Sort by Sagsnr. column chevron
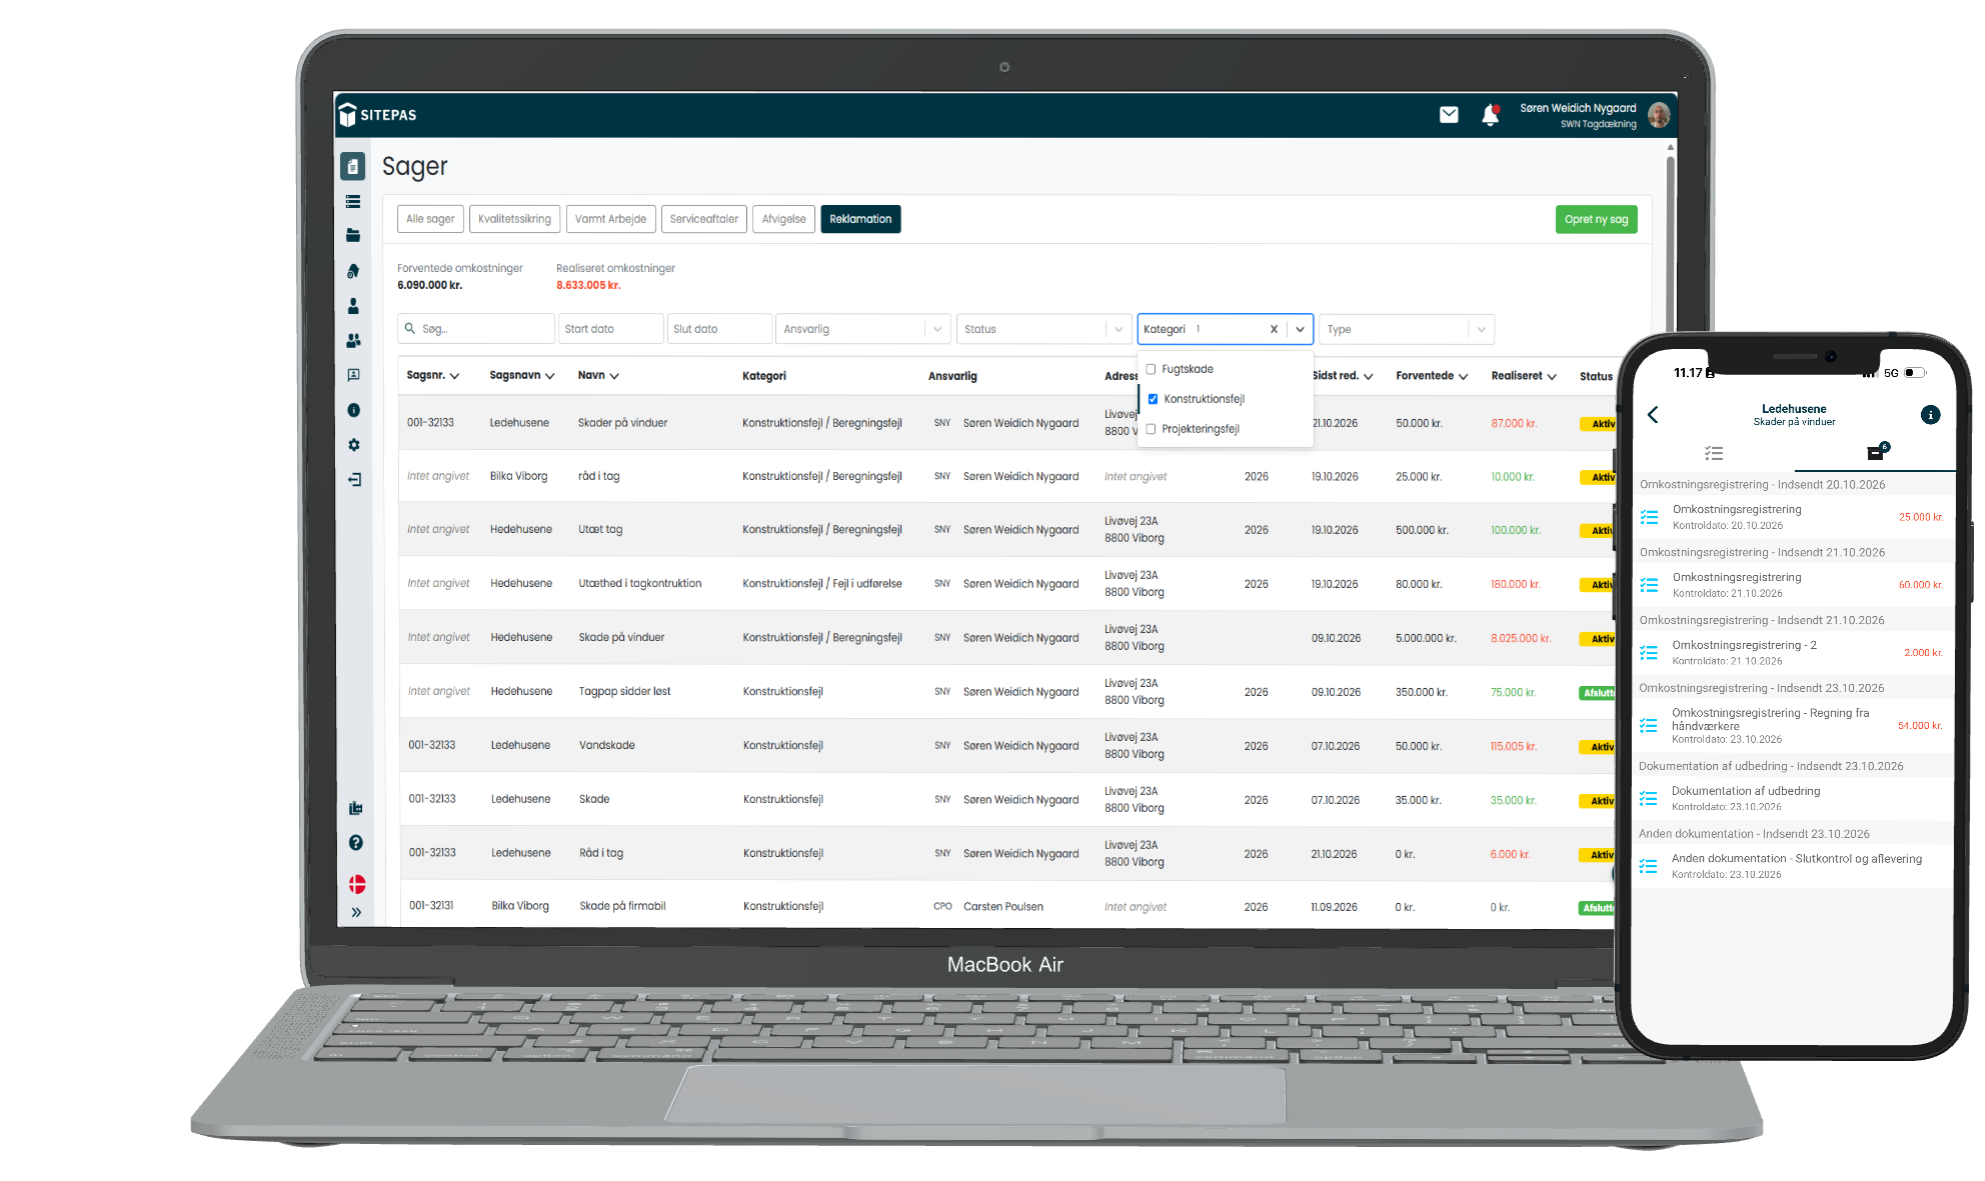Viewport: 1985px width, 1181px height. tap(455, 377)
